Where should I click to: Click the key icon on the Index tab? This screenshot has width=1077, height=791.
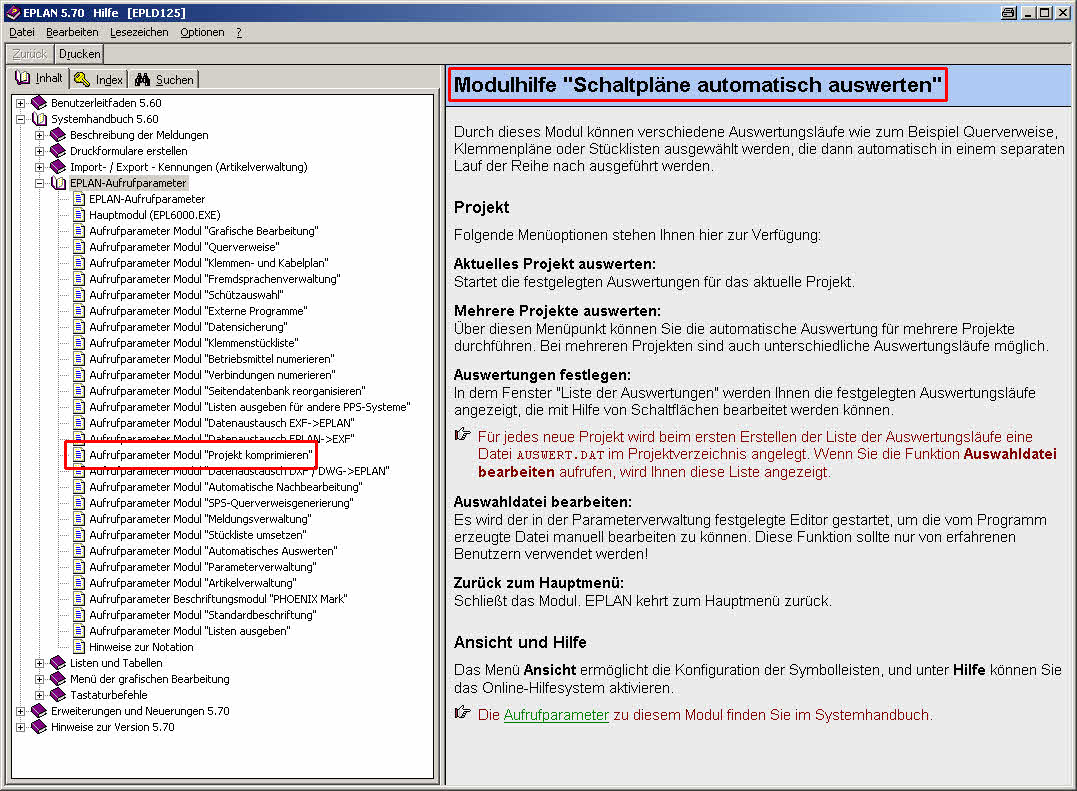click(82, 80)
